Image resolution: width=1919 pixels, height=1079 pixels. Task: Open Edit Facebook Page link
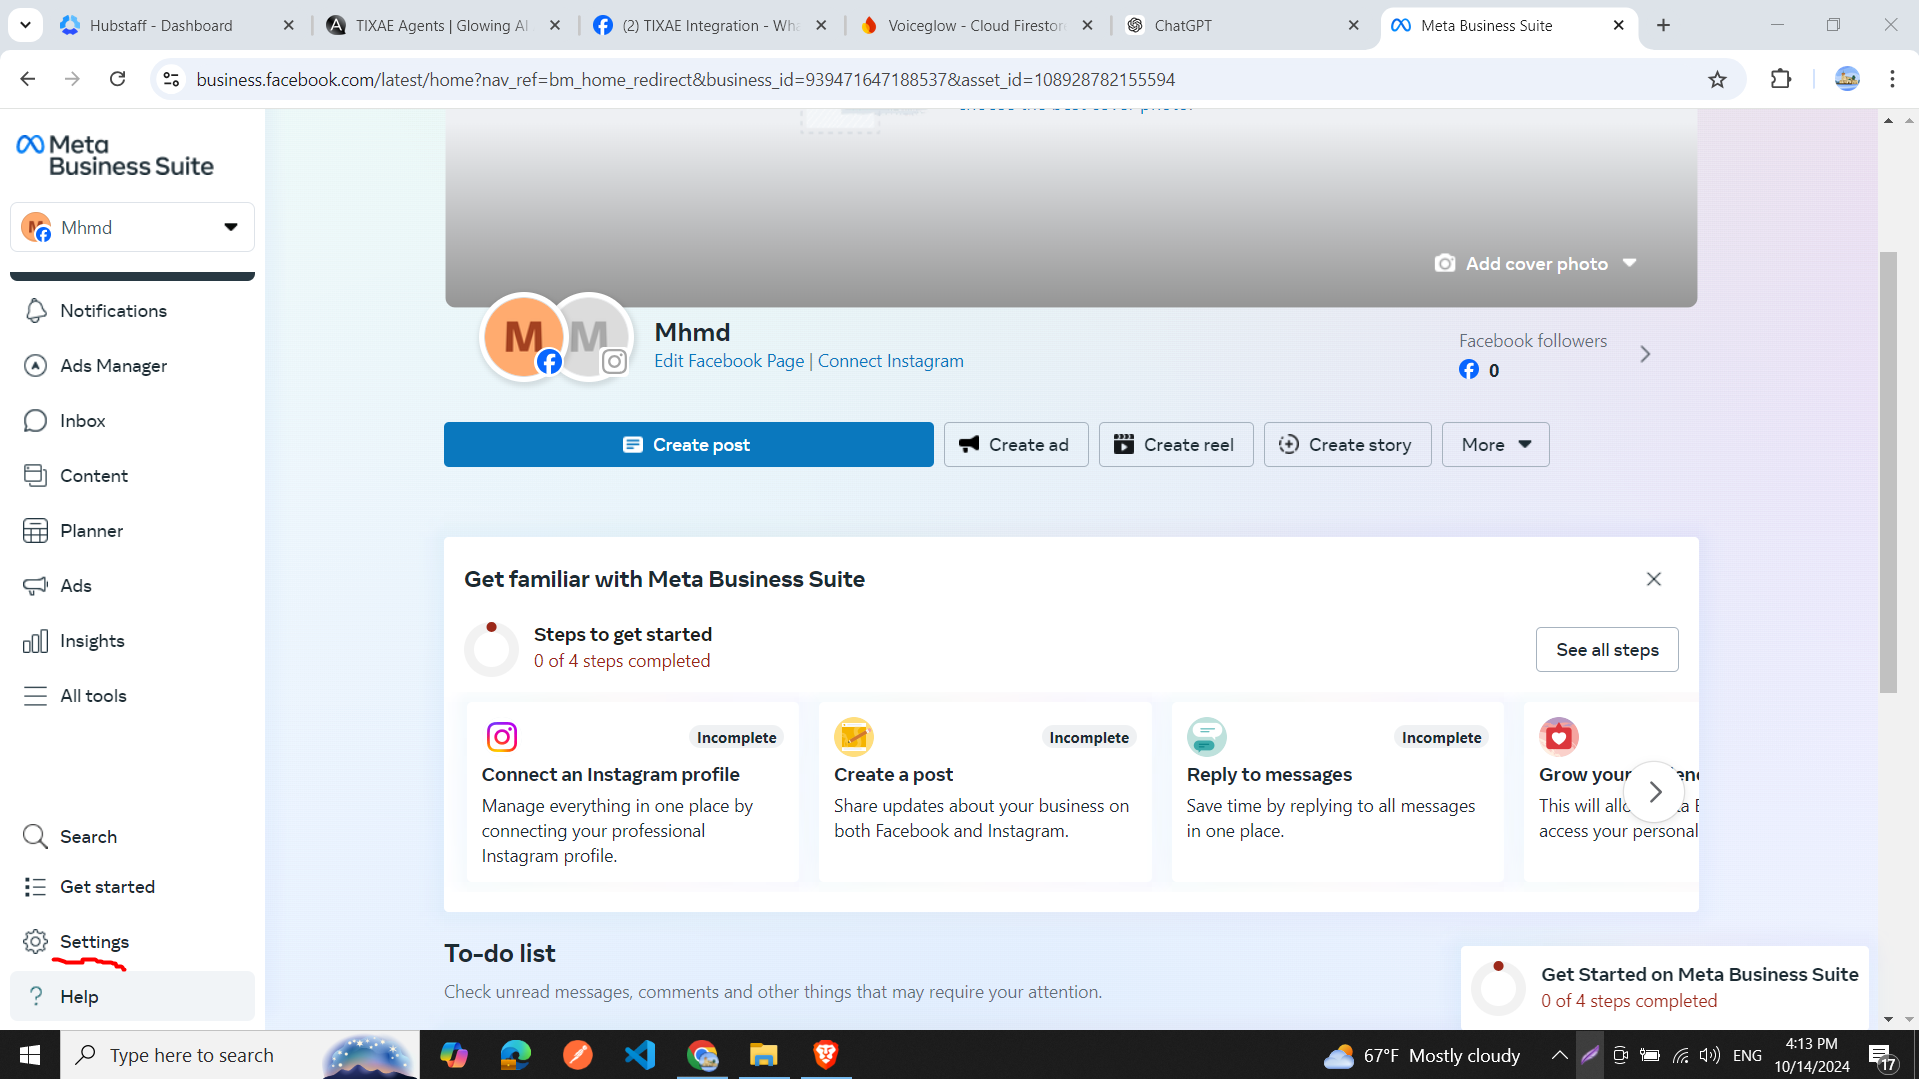(729, 361)
